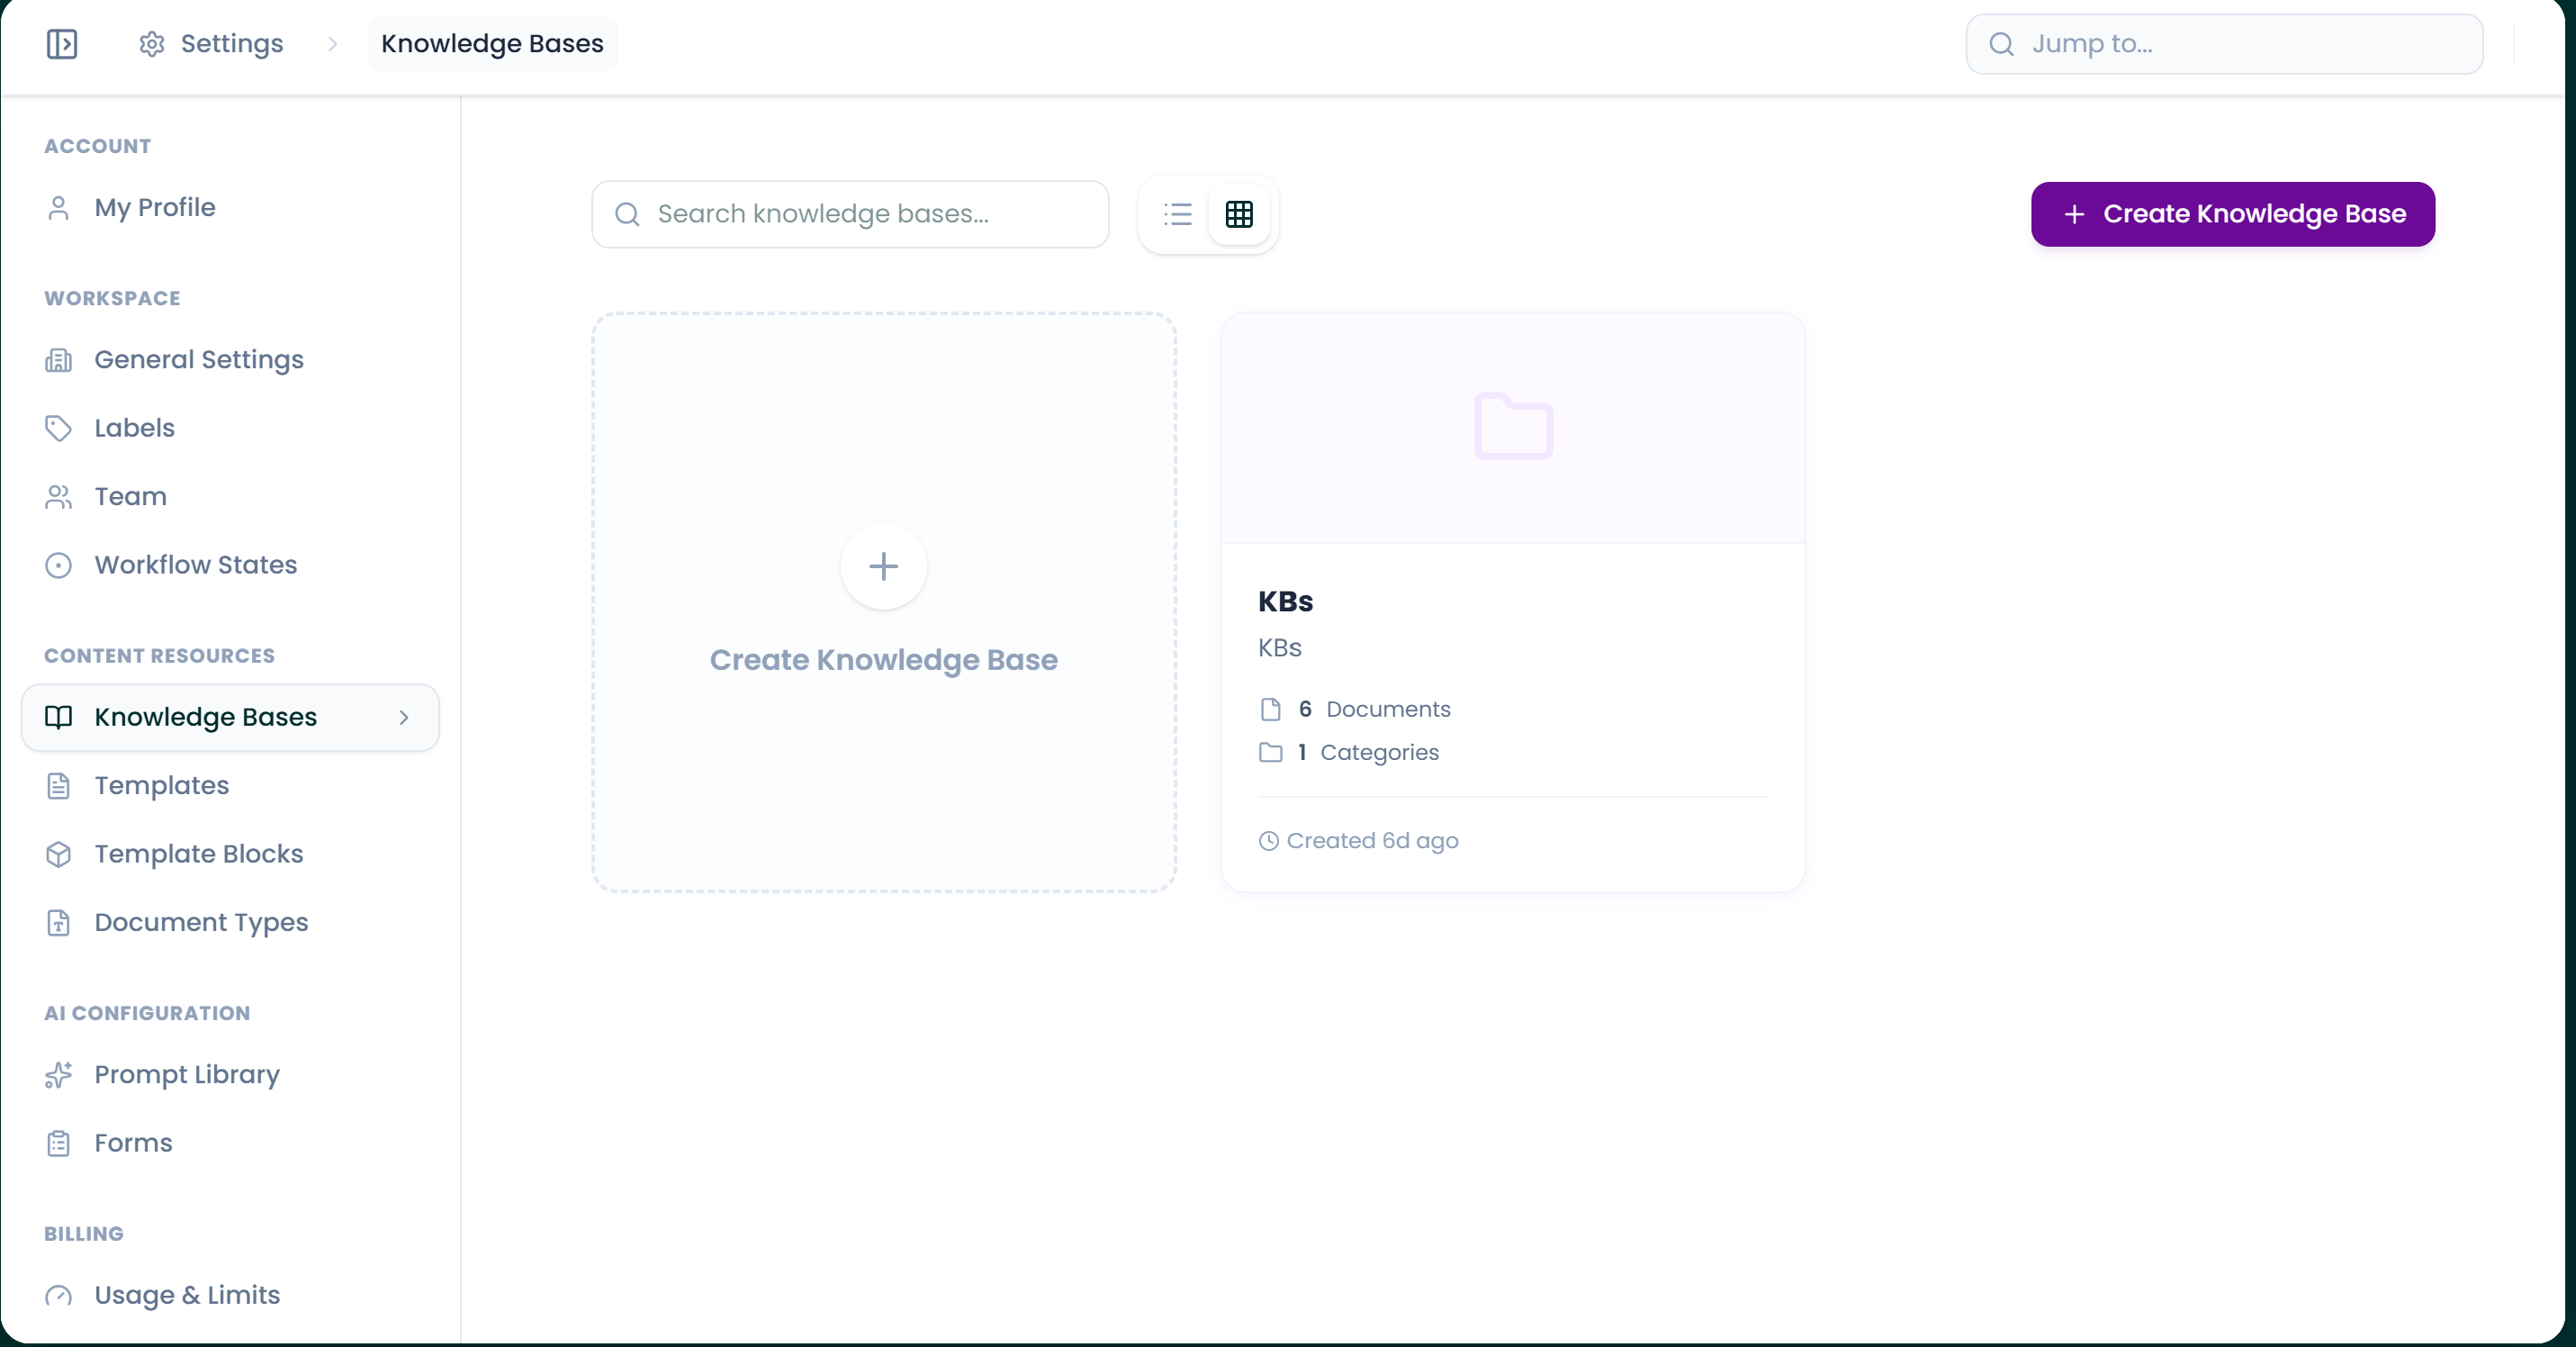Click the Settings gear icon in the breadcrumb
The image size is (2576, 1347).
click(x=152, y=44)
